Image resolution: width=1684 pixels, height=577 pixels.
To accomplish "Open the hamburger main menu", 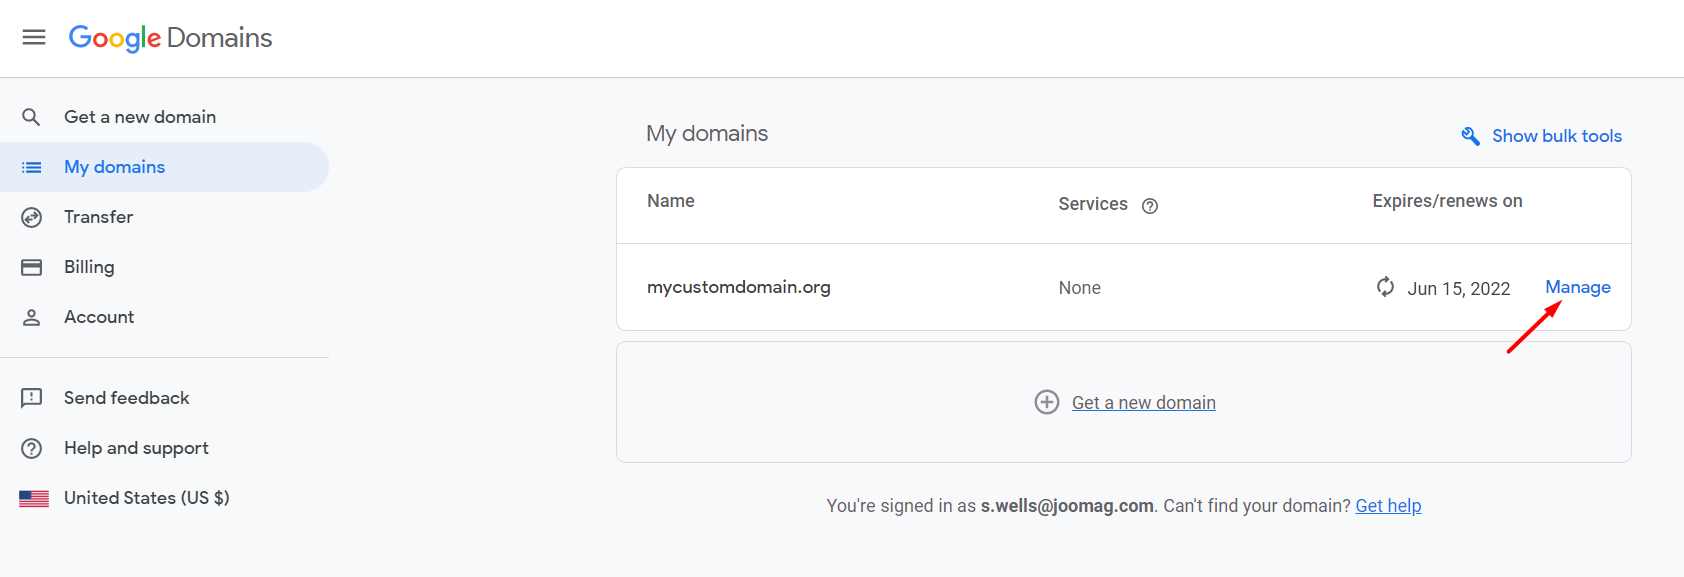I will pyautogui.click(x=34, y=37).
